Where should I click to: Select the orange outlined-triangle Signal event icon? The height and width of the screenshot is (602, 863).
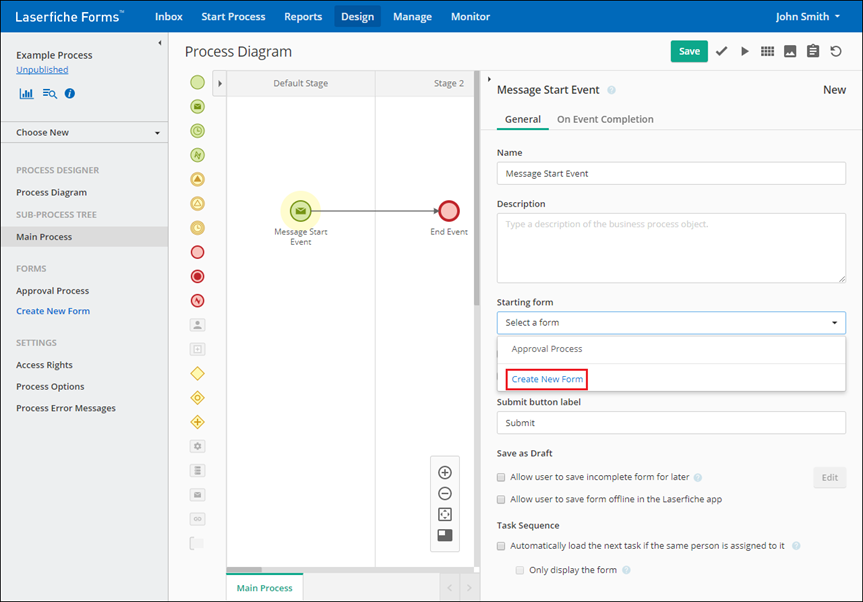pyautogui.click(x=198, y=204)
